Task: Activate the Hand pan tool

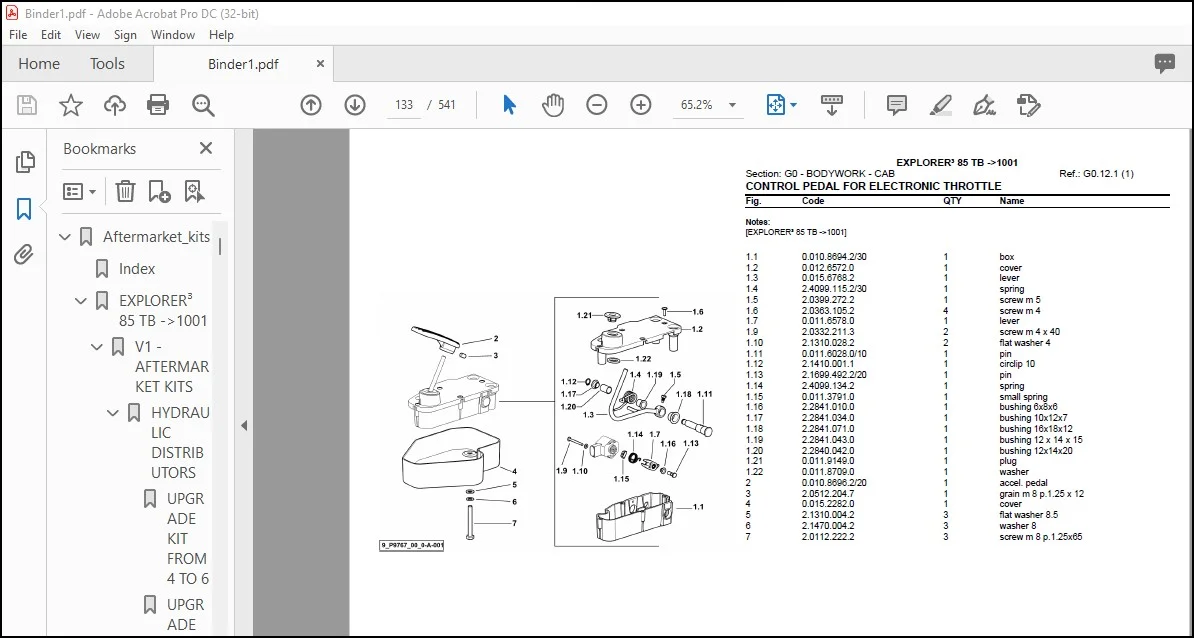Action: (x=553, y=105)
